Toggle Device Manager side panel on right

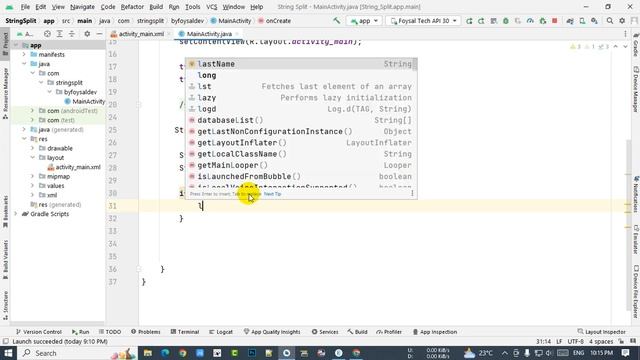(636, 89)
